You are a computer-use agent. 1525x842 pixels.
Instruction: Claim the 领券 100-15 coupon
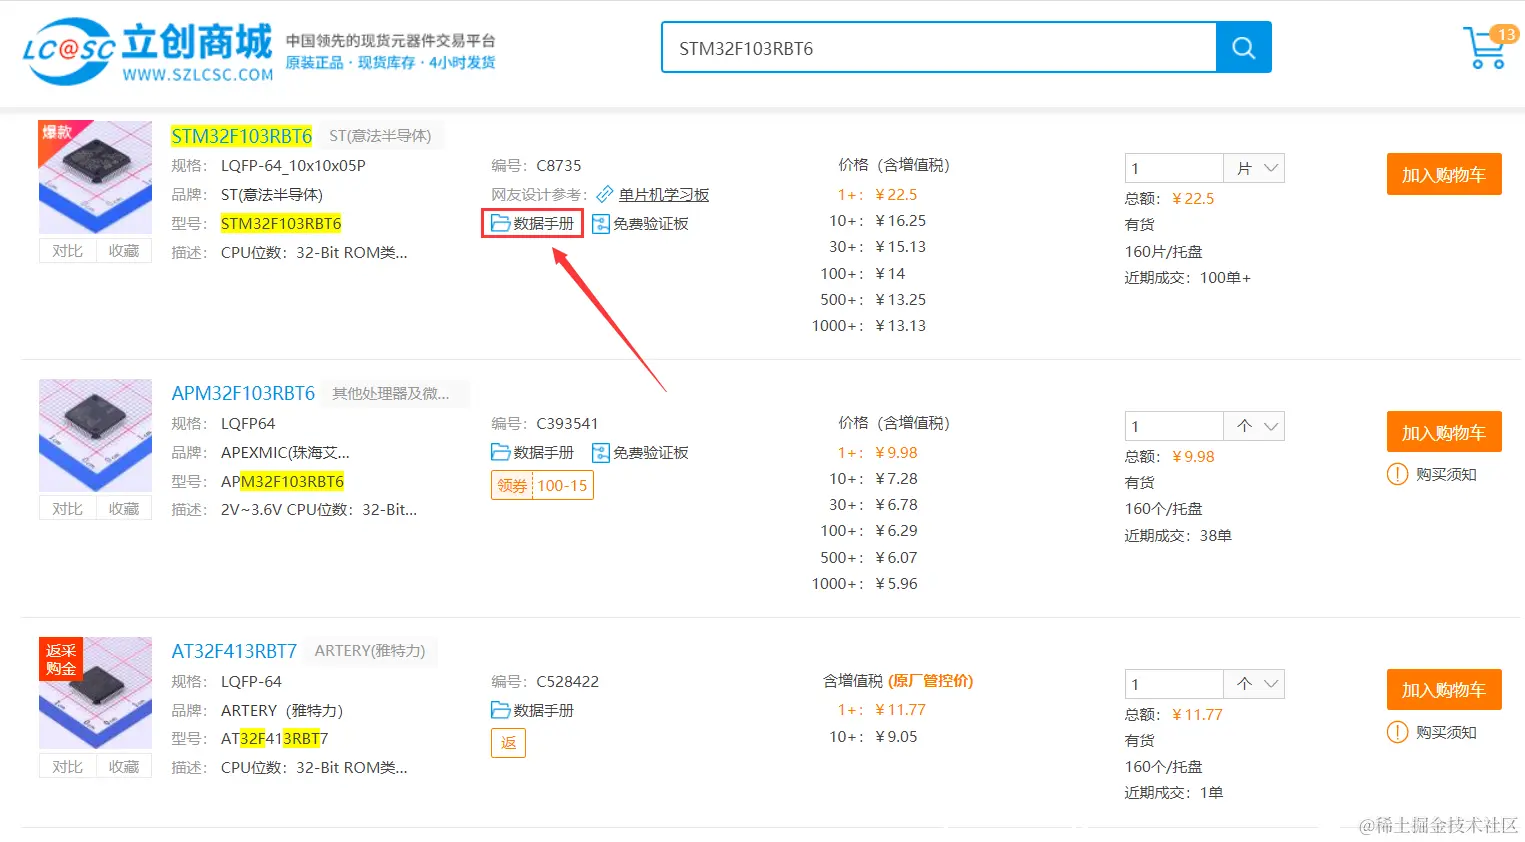point(542,486)
